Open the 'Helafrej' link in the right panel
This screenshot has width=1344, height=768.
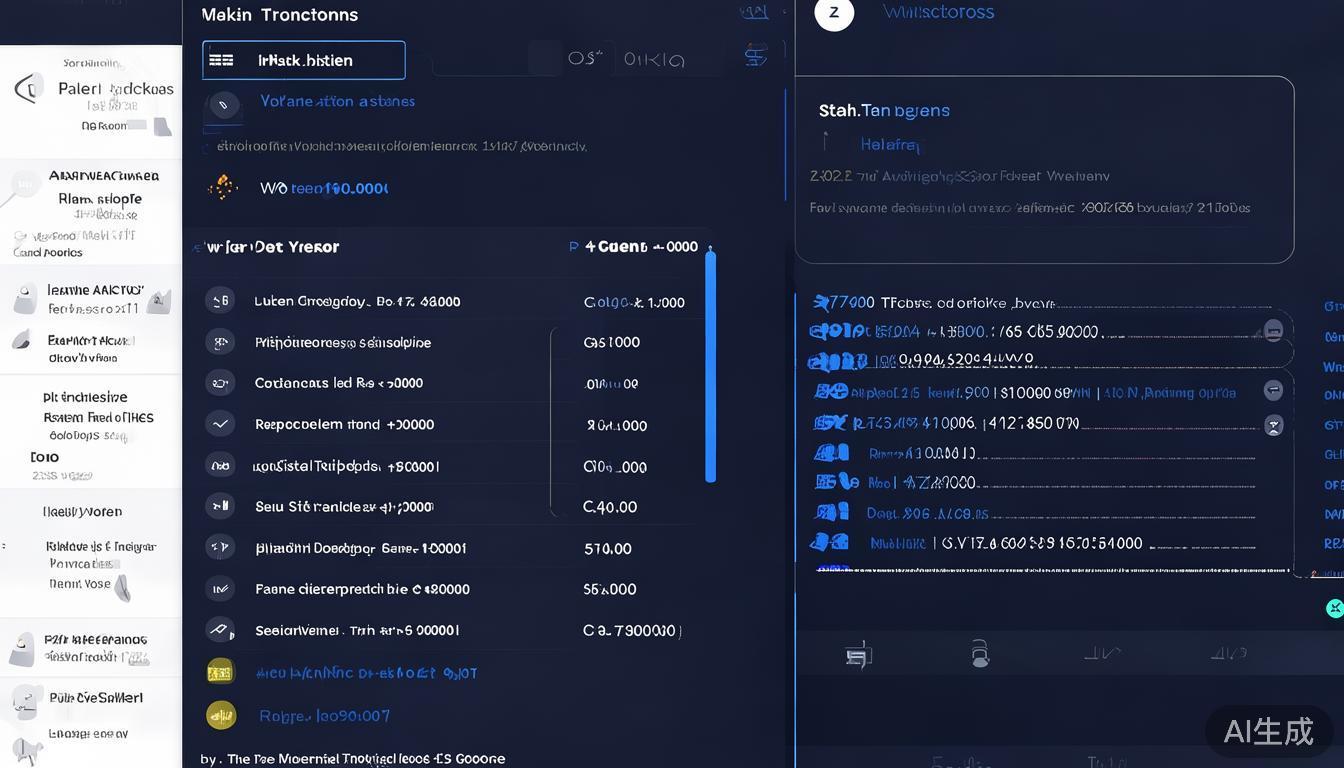pos(888,144)
